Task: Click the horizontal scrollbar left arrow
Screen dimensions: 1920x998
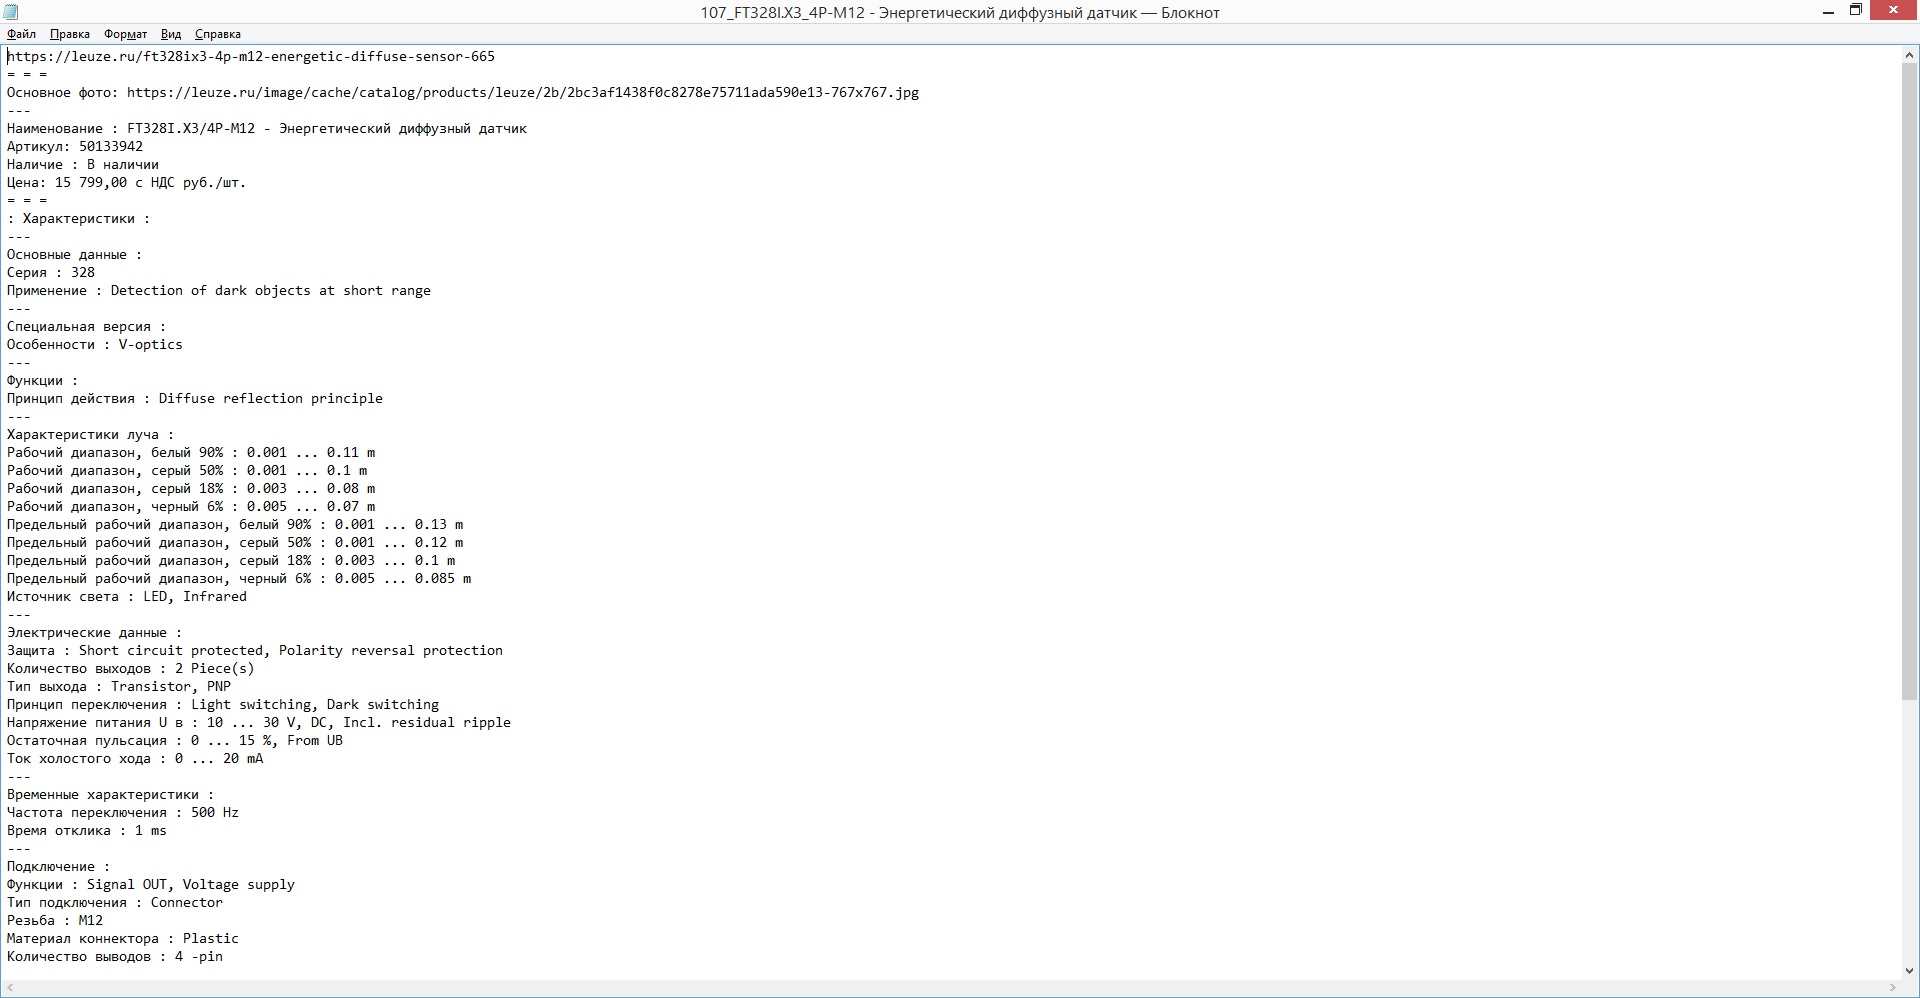Action: [x=9, y=988]
